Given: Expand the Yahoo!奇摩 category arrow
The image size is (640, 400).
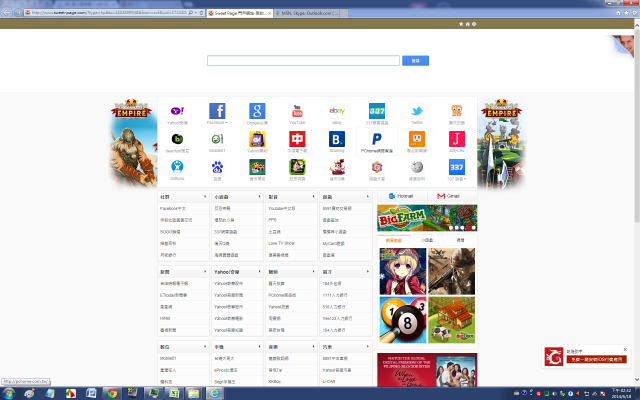Looking at the screenshot, I should 259,271.
